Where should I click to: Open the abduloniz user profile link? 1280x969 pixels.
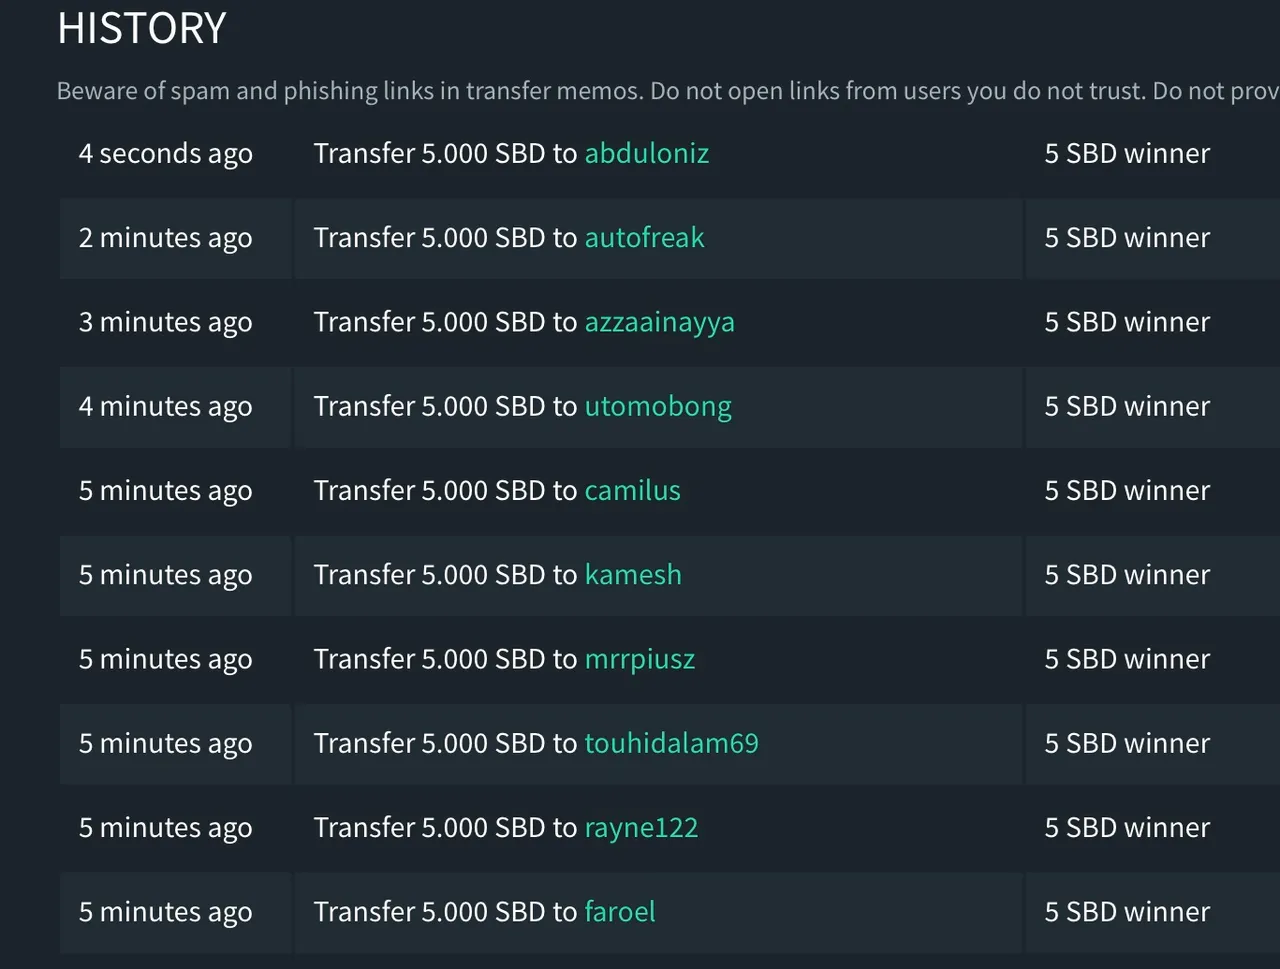coord(647,153)
